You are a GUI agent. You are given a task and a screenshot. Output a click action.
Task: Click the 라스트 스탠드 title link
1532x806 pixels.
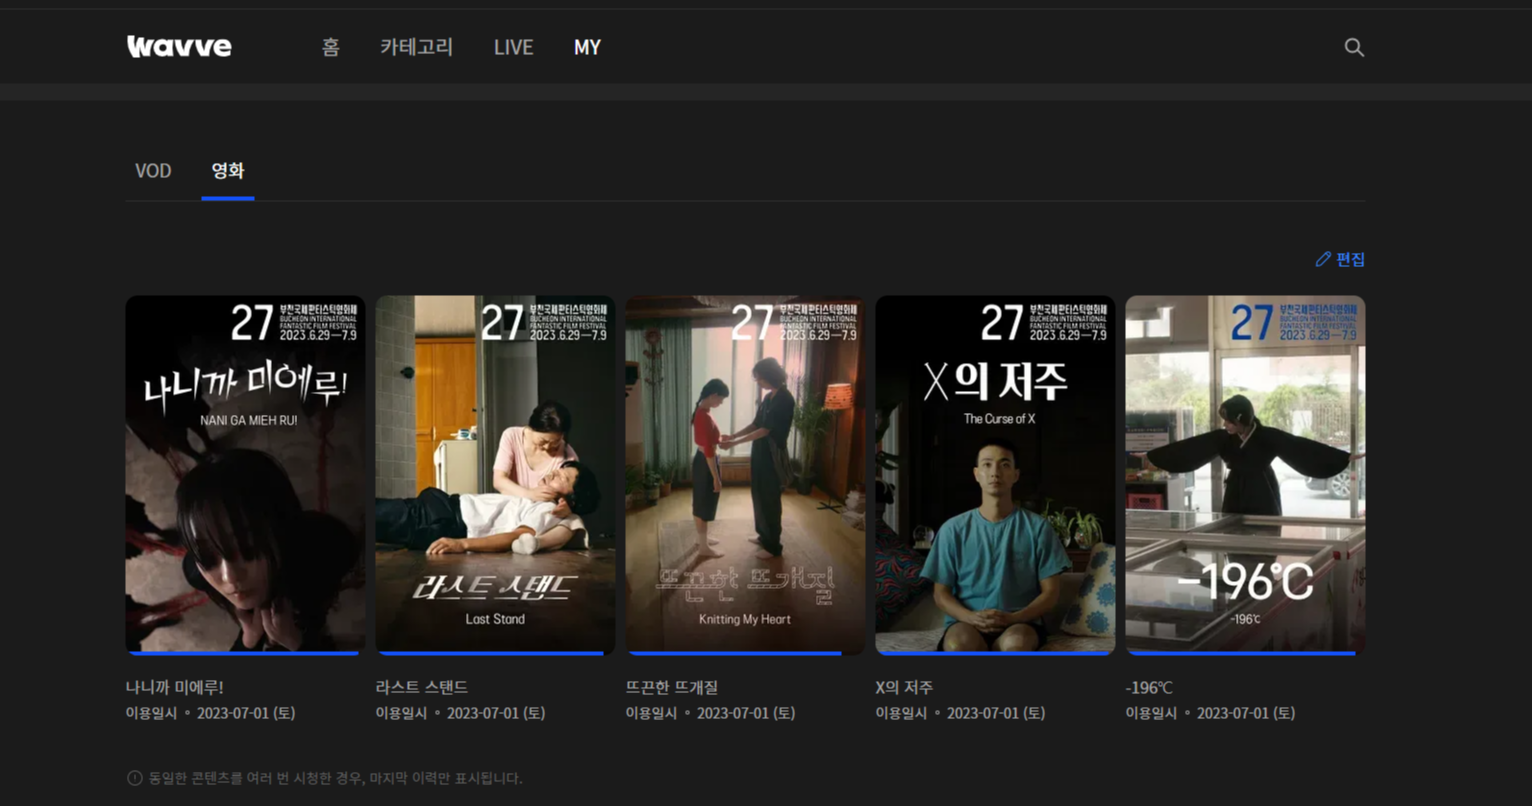tap(421, 687)
